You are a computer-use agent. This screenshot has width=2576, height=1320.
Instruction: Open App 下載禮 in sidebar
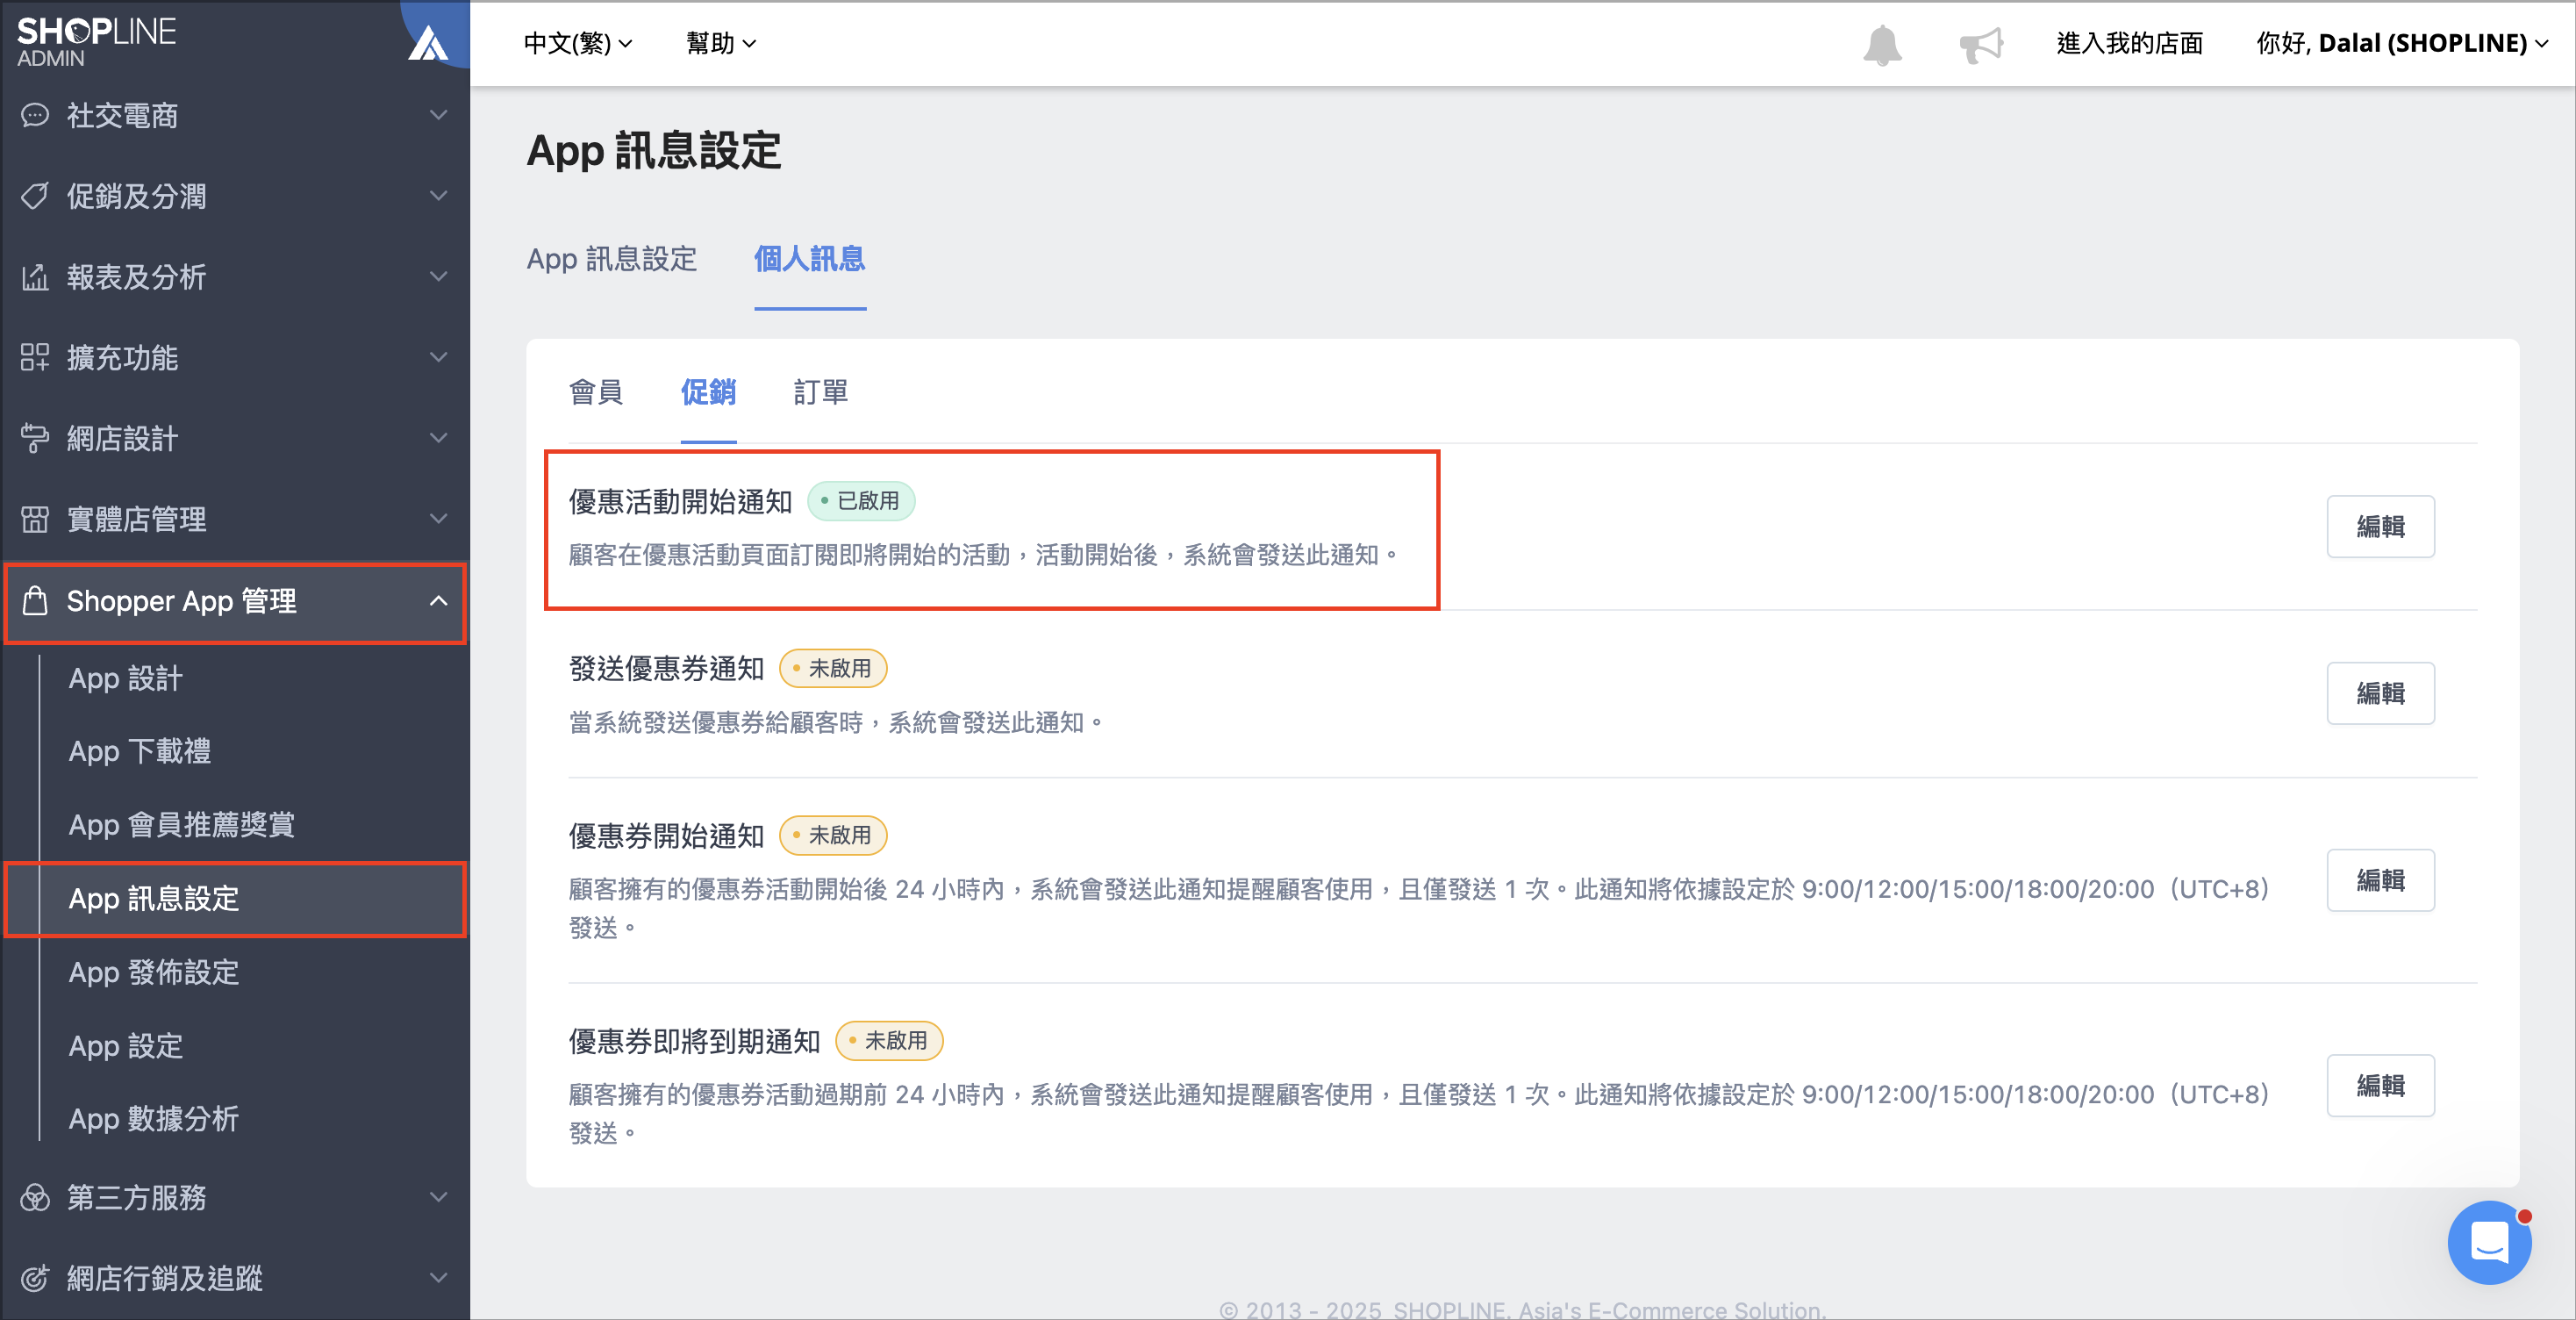tap(140, 751)
